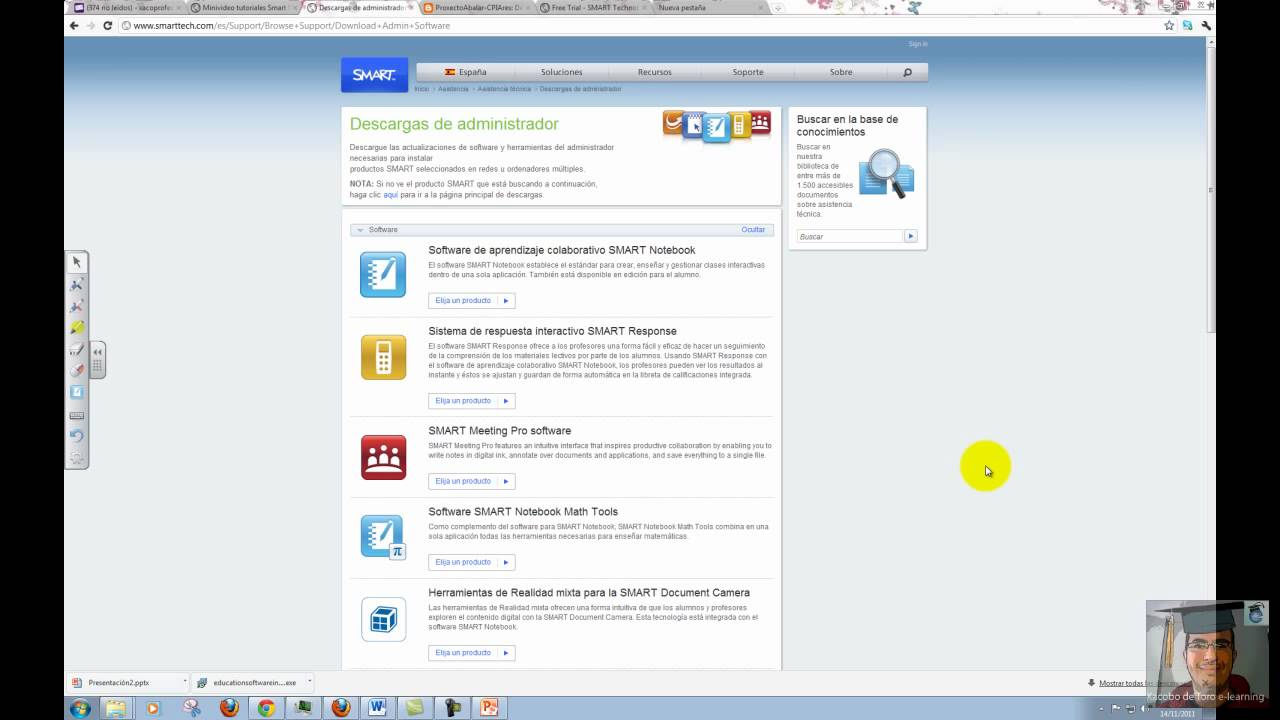Click the Inicio breadcrumb link
This screenshot has width=1280, height=720.
click(422, 89)
